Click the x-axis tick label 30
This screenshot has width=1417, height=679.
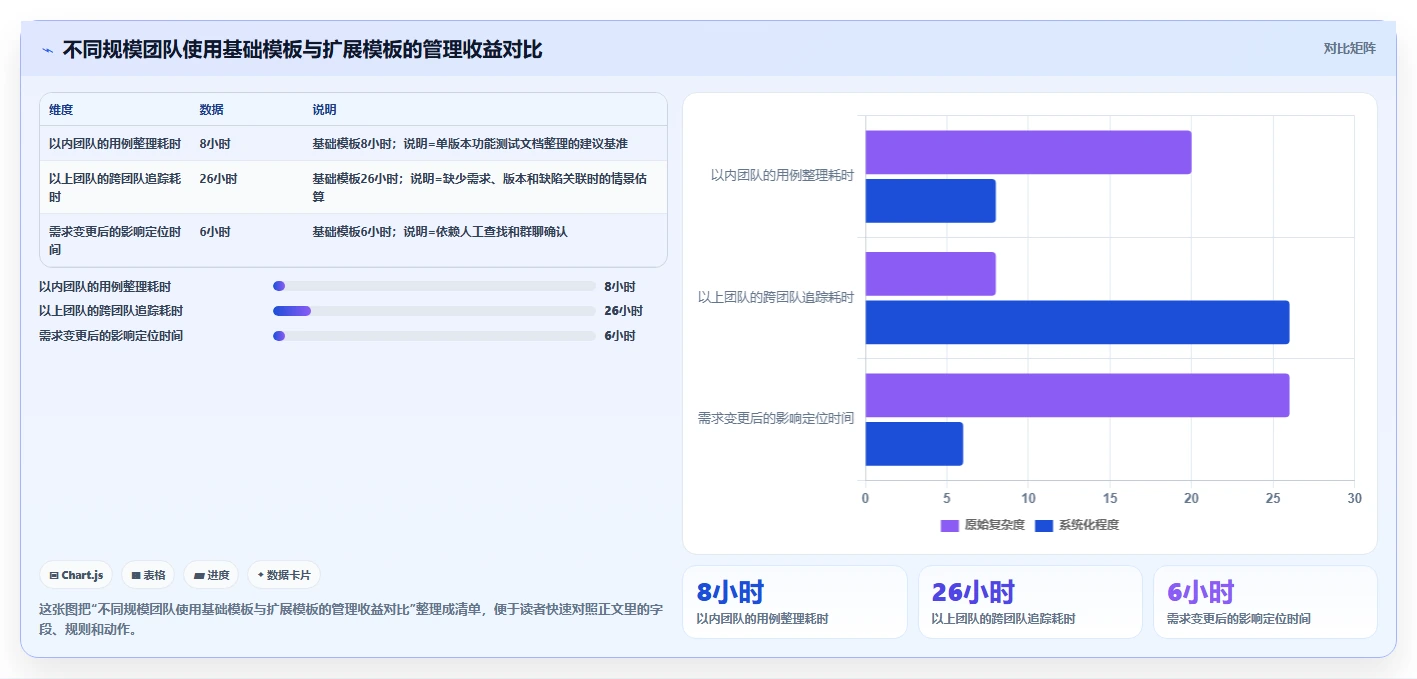point(1354,498)
